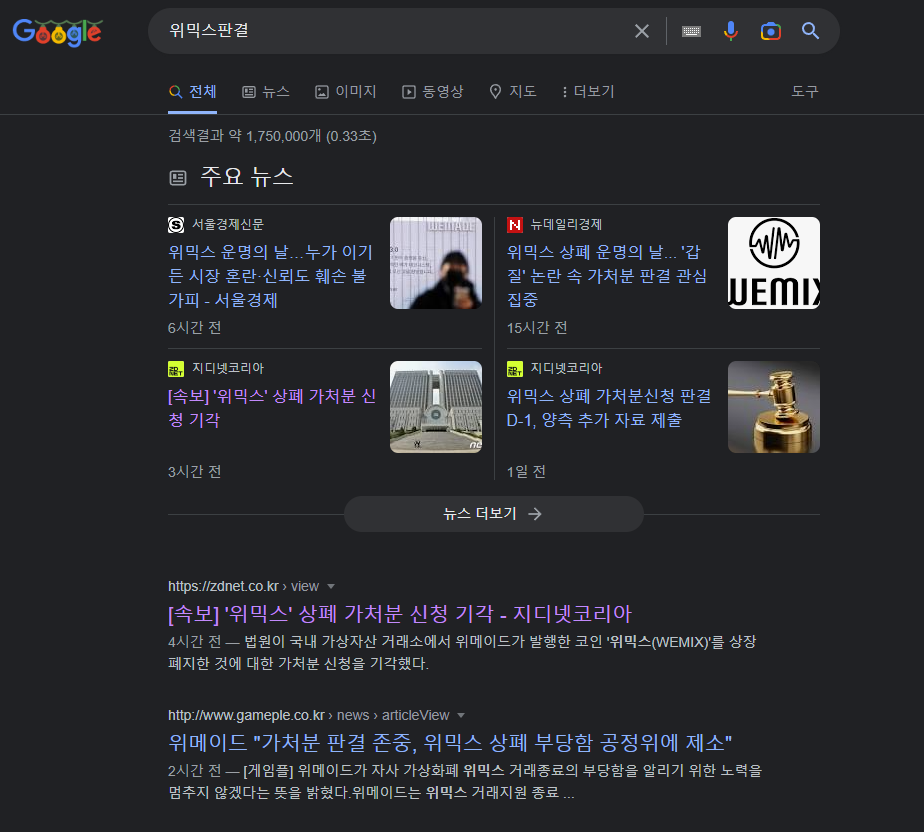Open the courthouse building thumbnail
Screen dimensions: 924x832
tap(435, 407)
